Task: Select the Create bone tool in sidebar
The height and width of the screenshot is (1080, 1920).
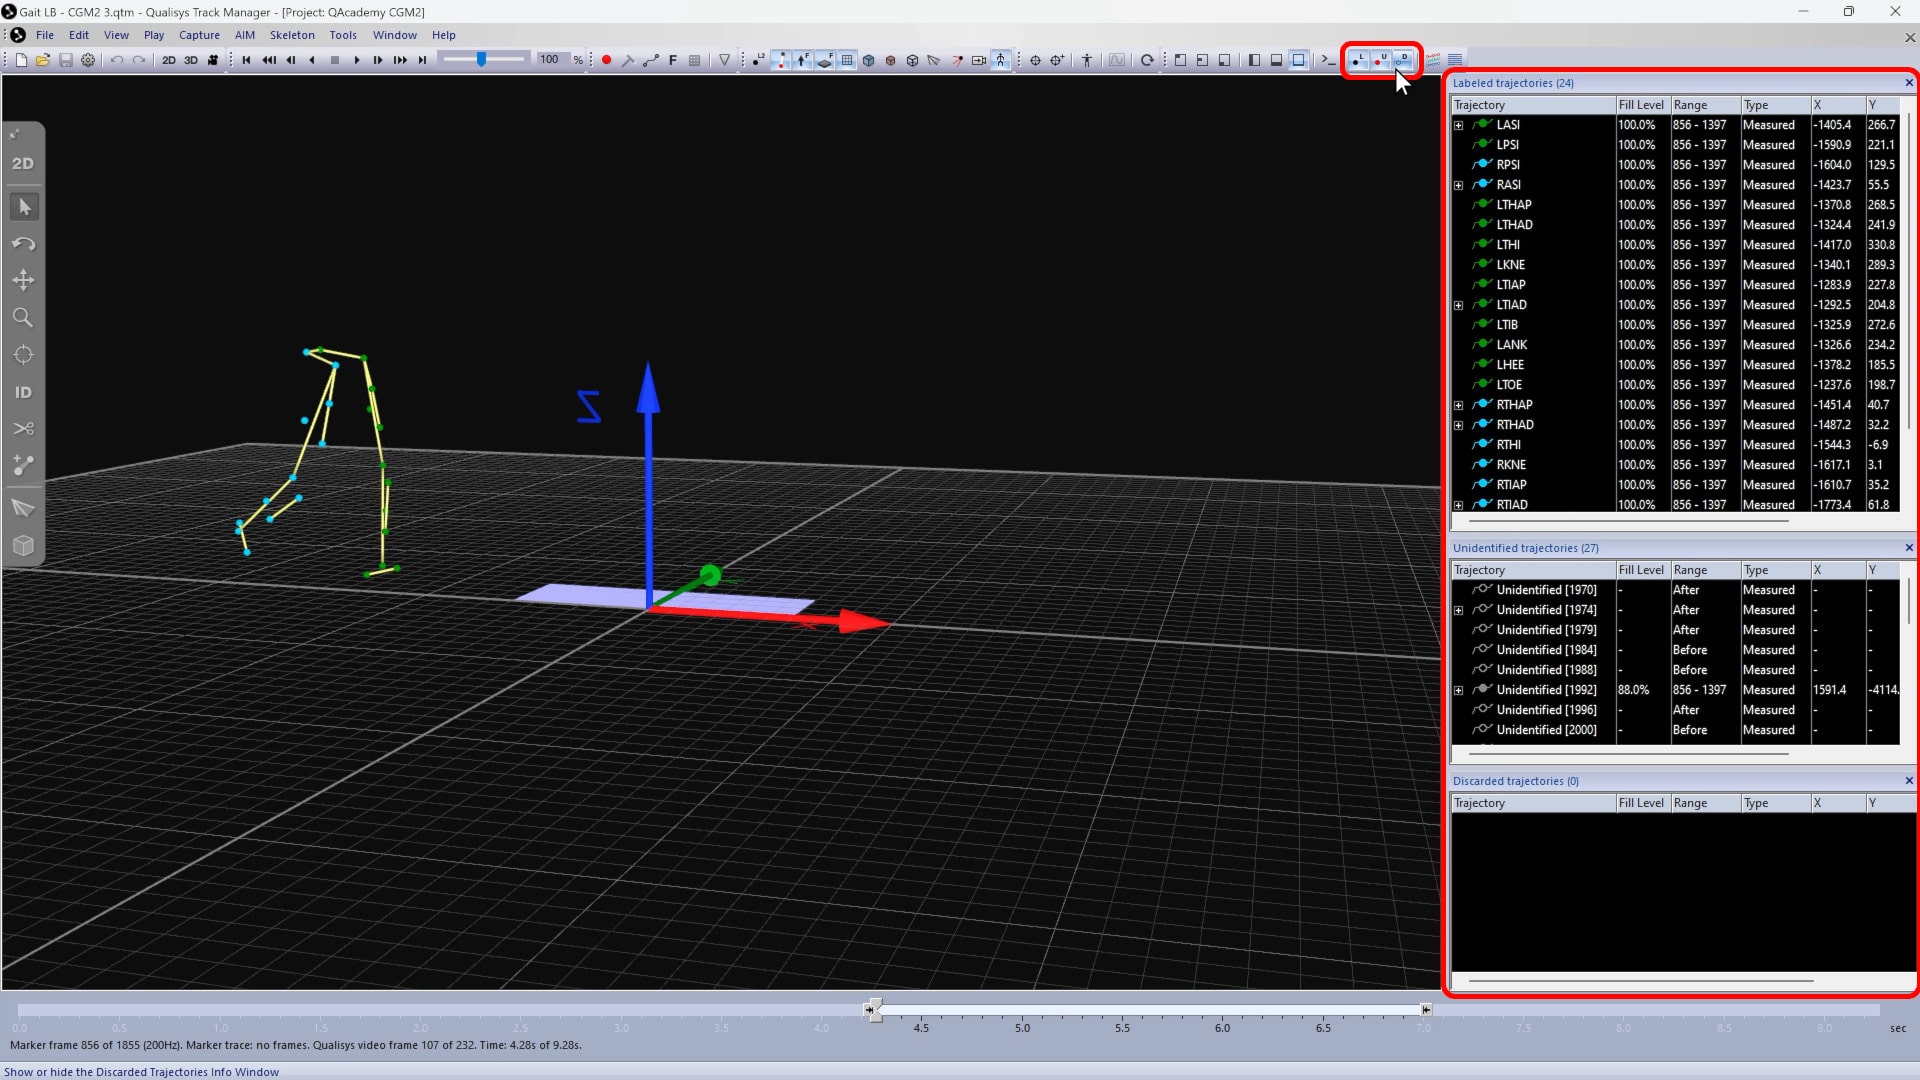Action: click(24, 466)
